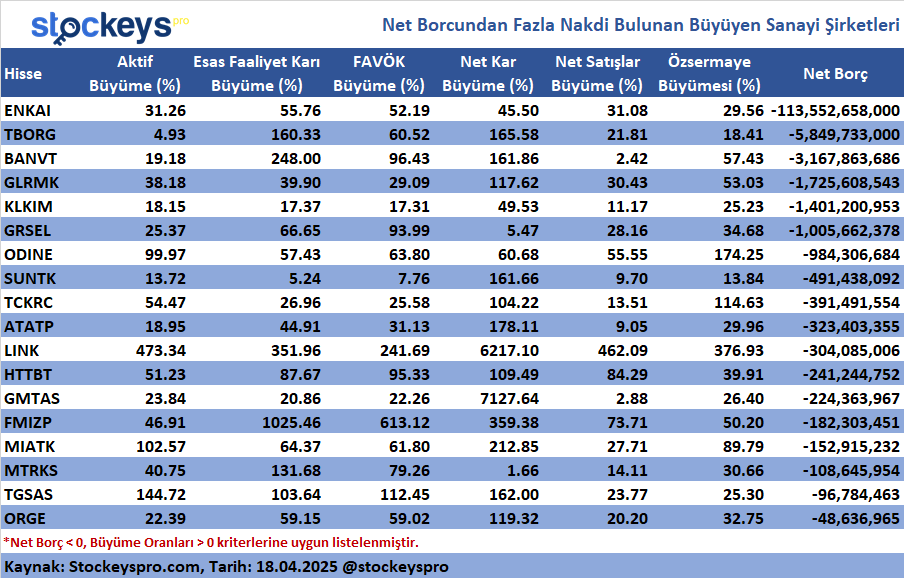Click ATATP net profit growth 178.11

(514, 327)
